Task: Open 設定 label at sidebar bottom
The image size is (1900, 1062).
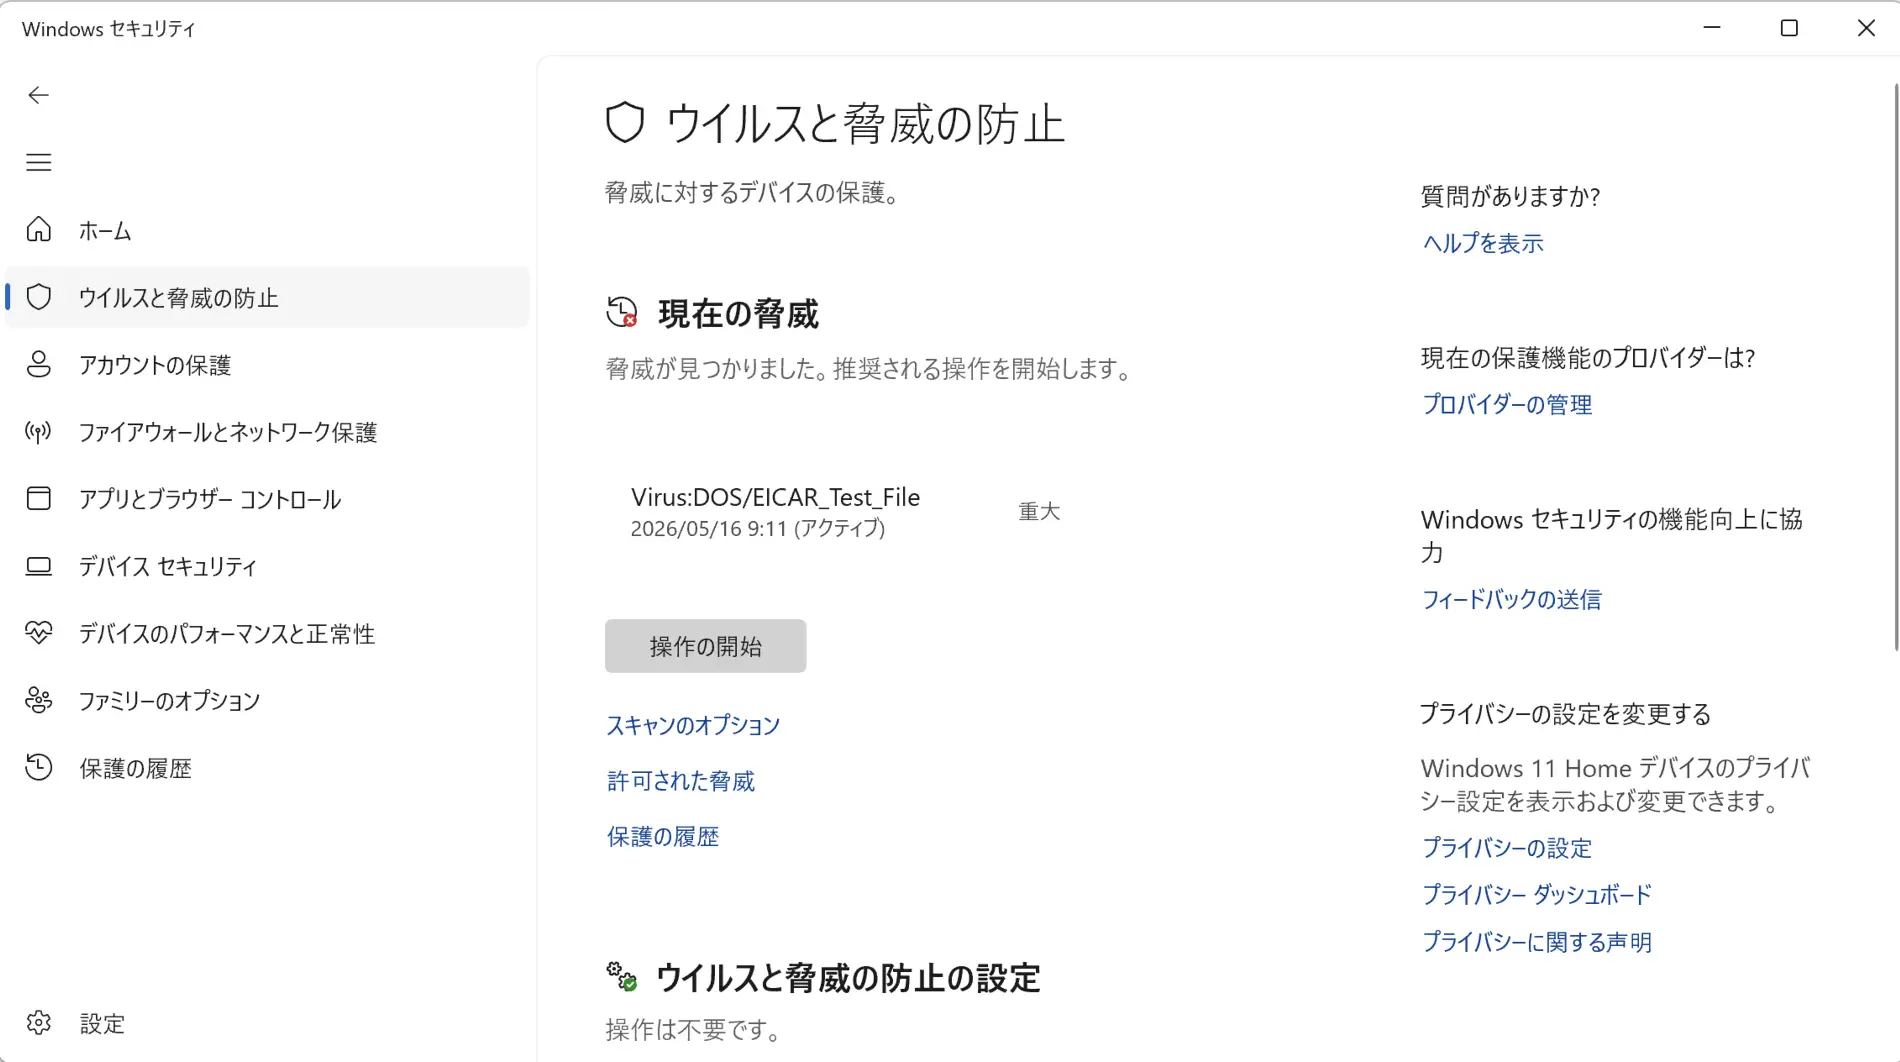Action: point(102,1024)
